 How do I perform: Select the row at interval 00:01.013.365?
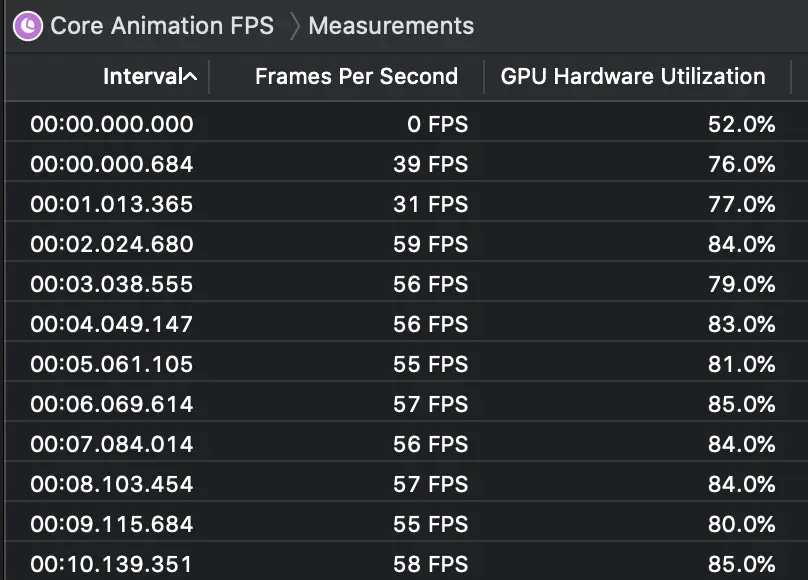(112, 204)
